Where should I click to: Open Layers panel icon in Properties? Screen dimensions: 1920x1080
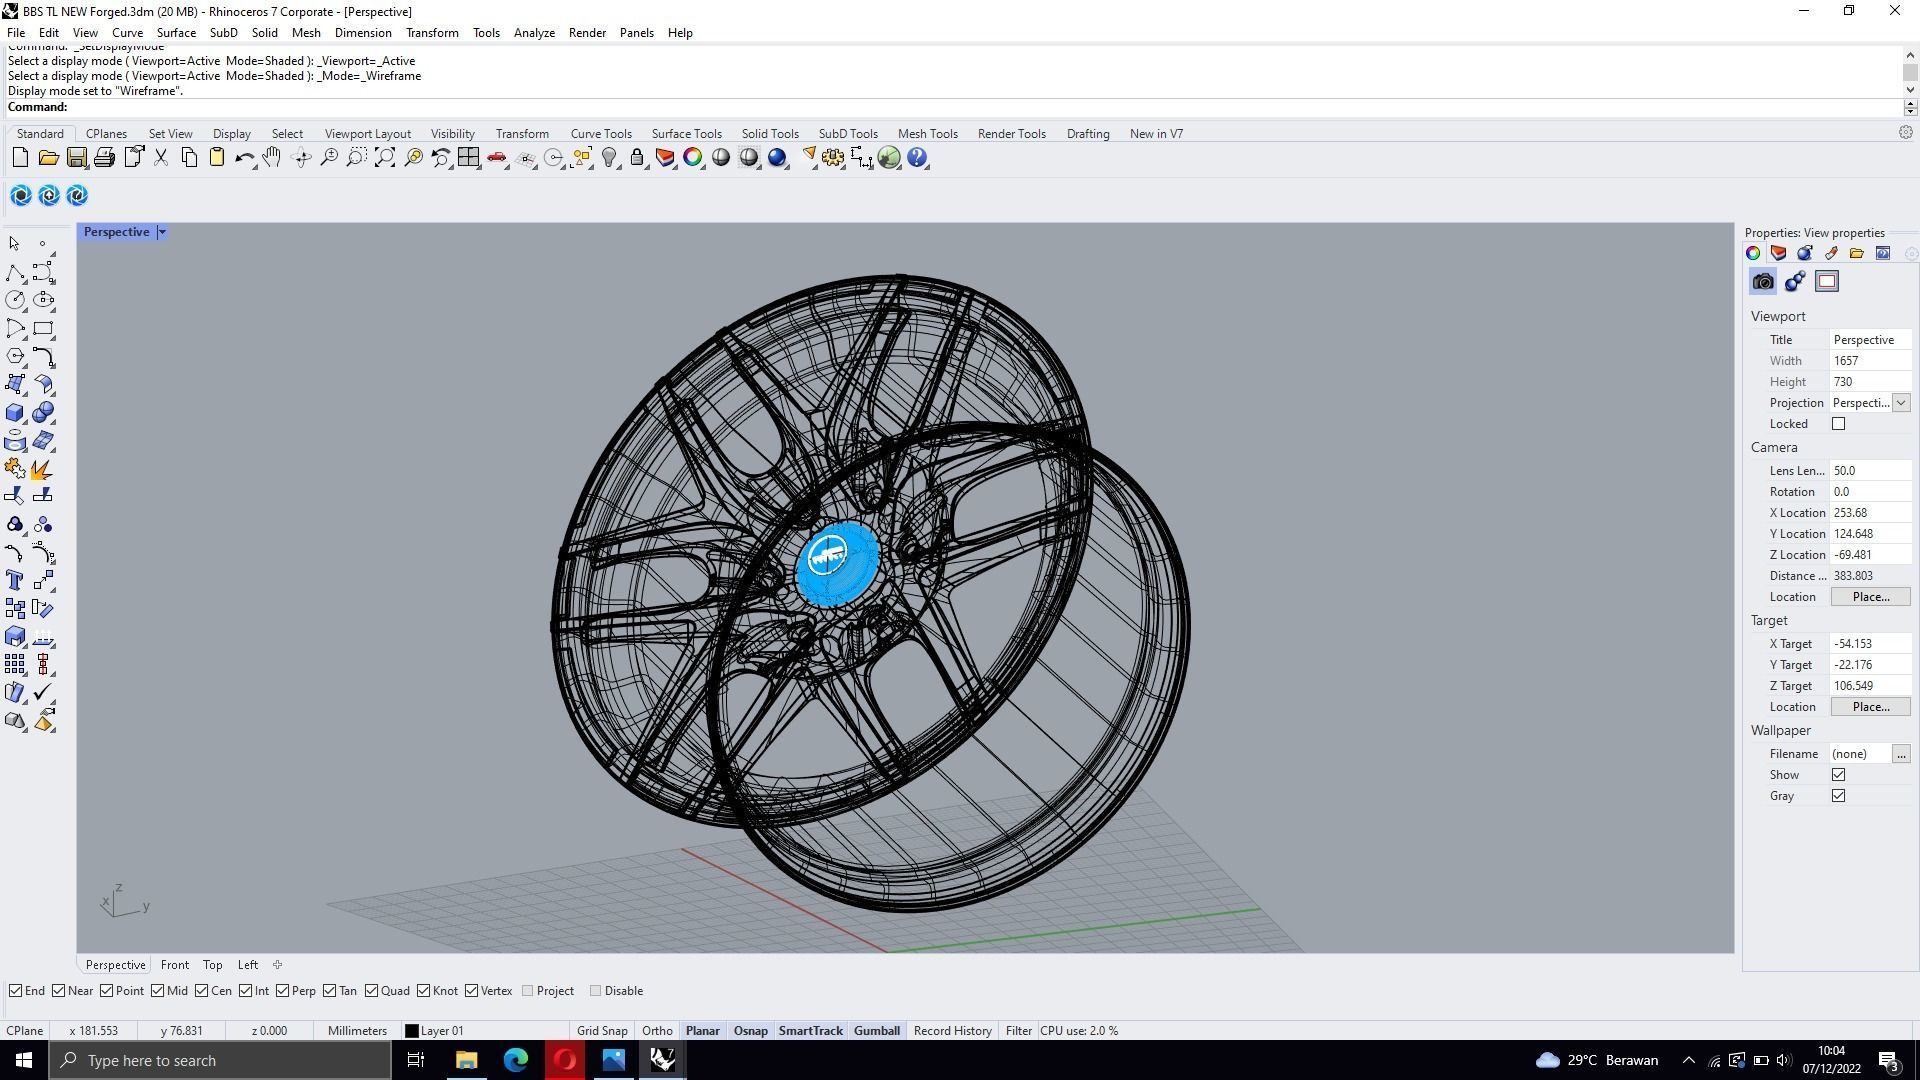(1779, 253)
